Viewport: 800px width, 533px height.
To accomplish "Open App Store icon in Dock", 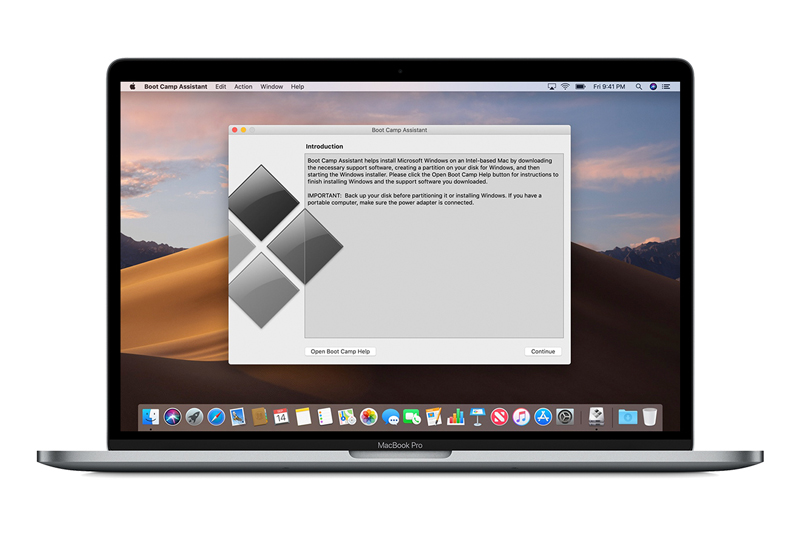I will (543, 417).
